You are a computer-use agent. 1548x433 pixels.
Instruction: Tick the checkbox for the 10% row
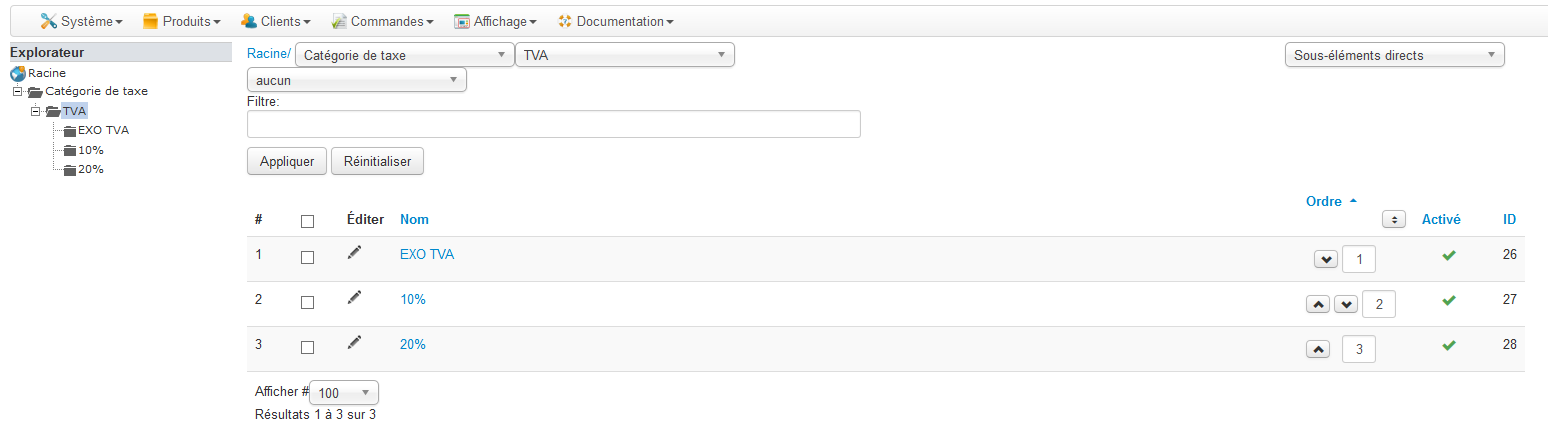[307, 302]
